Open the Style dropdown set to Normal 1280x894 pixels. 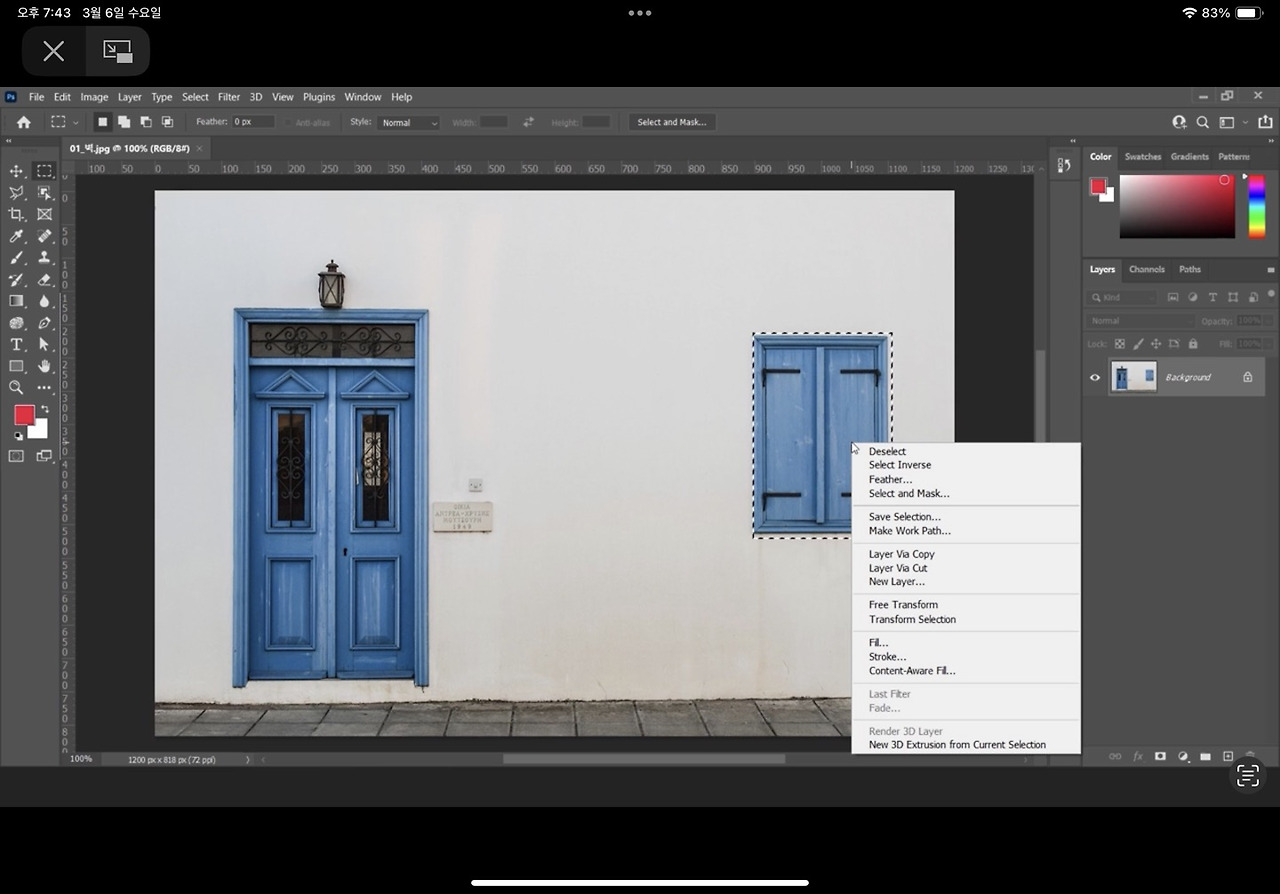tap(408, 123)
